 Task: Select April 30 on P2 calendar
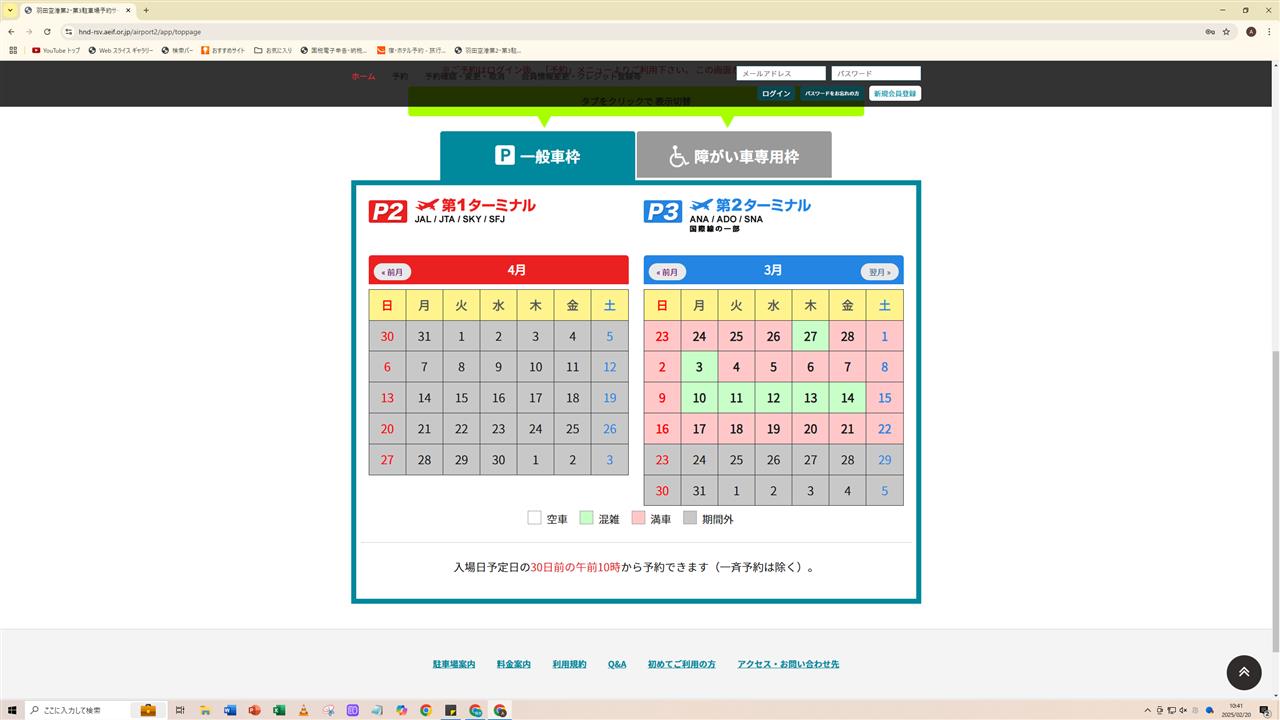[498, 460]
